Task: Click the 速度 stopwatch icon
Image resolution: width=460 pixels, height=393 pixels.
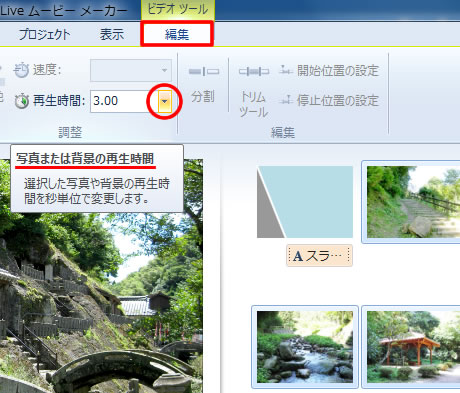Action: pos(22,70)
